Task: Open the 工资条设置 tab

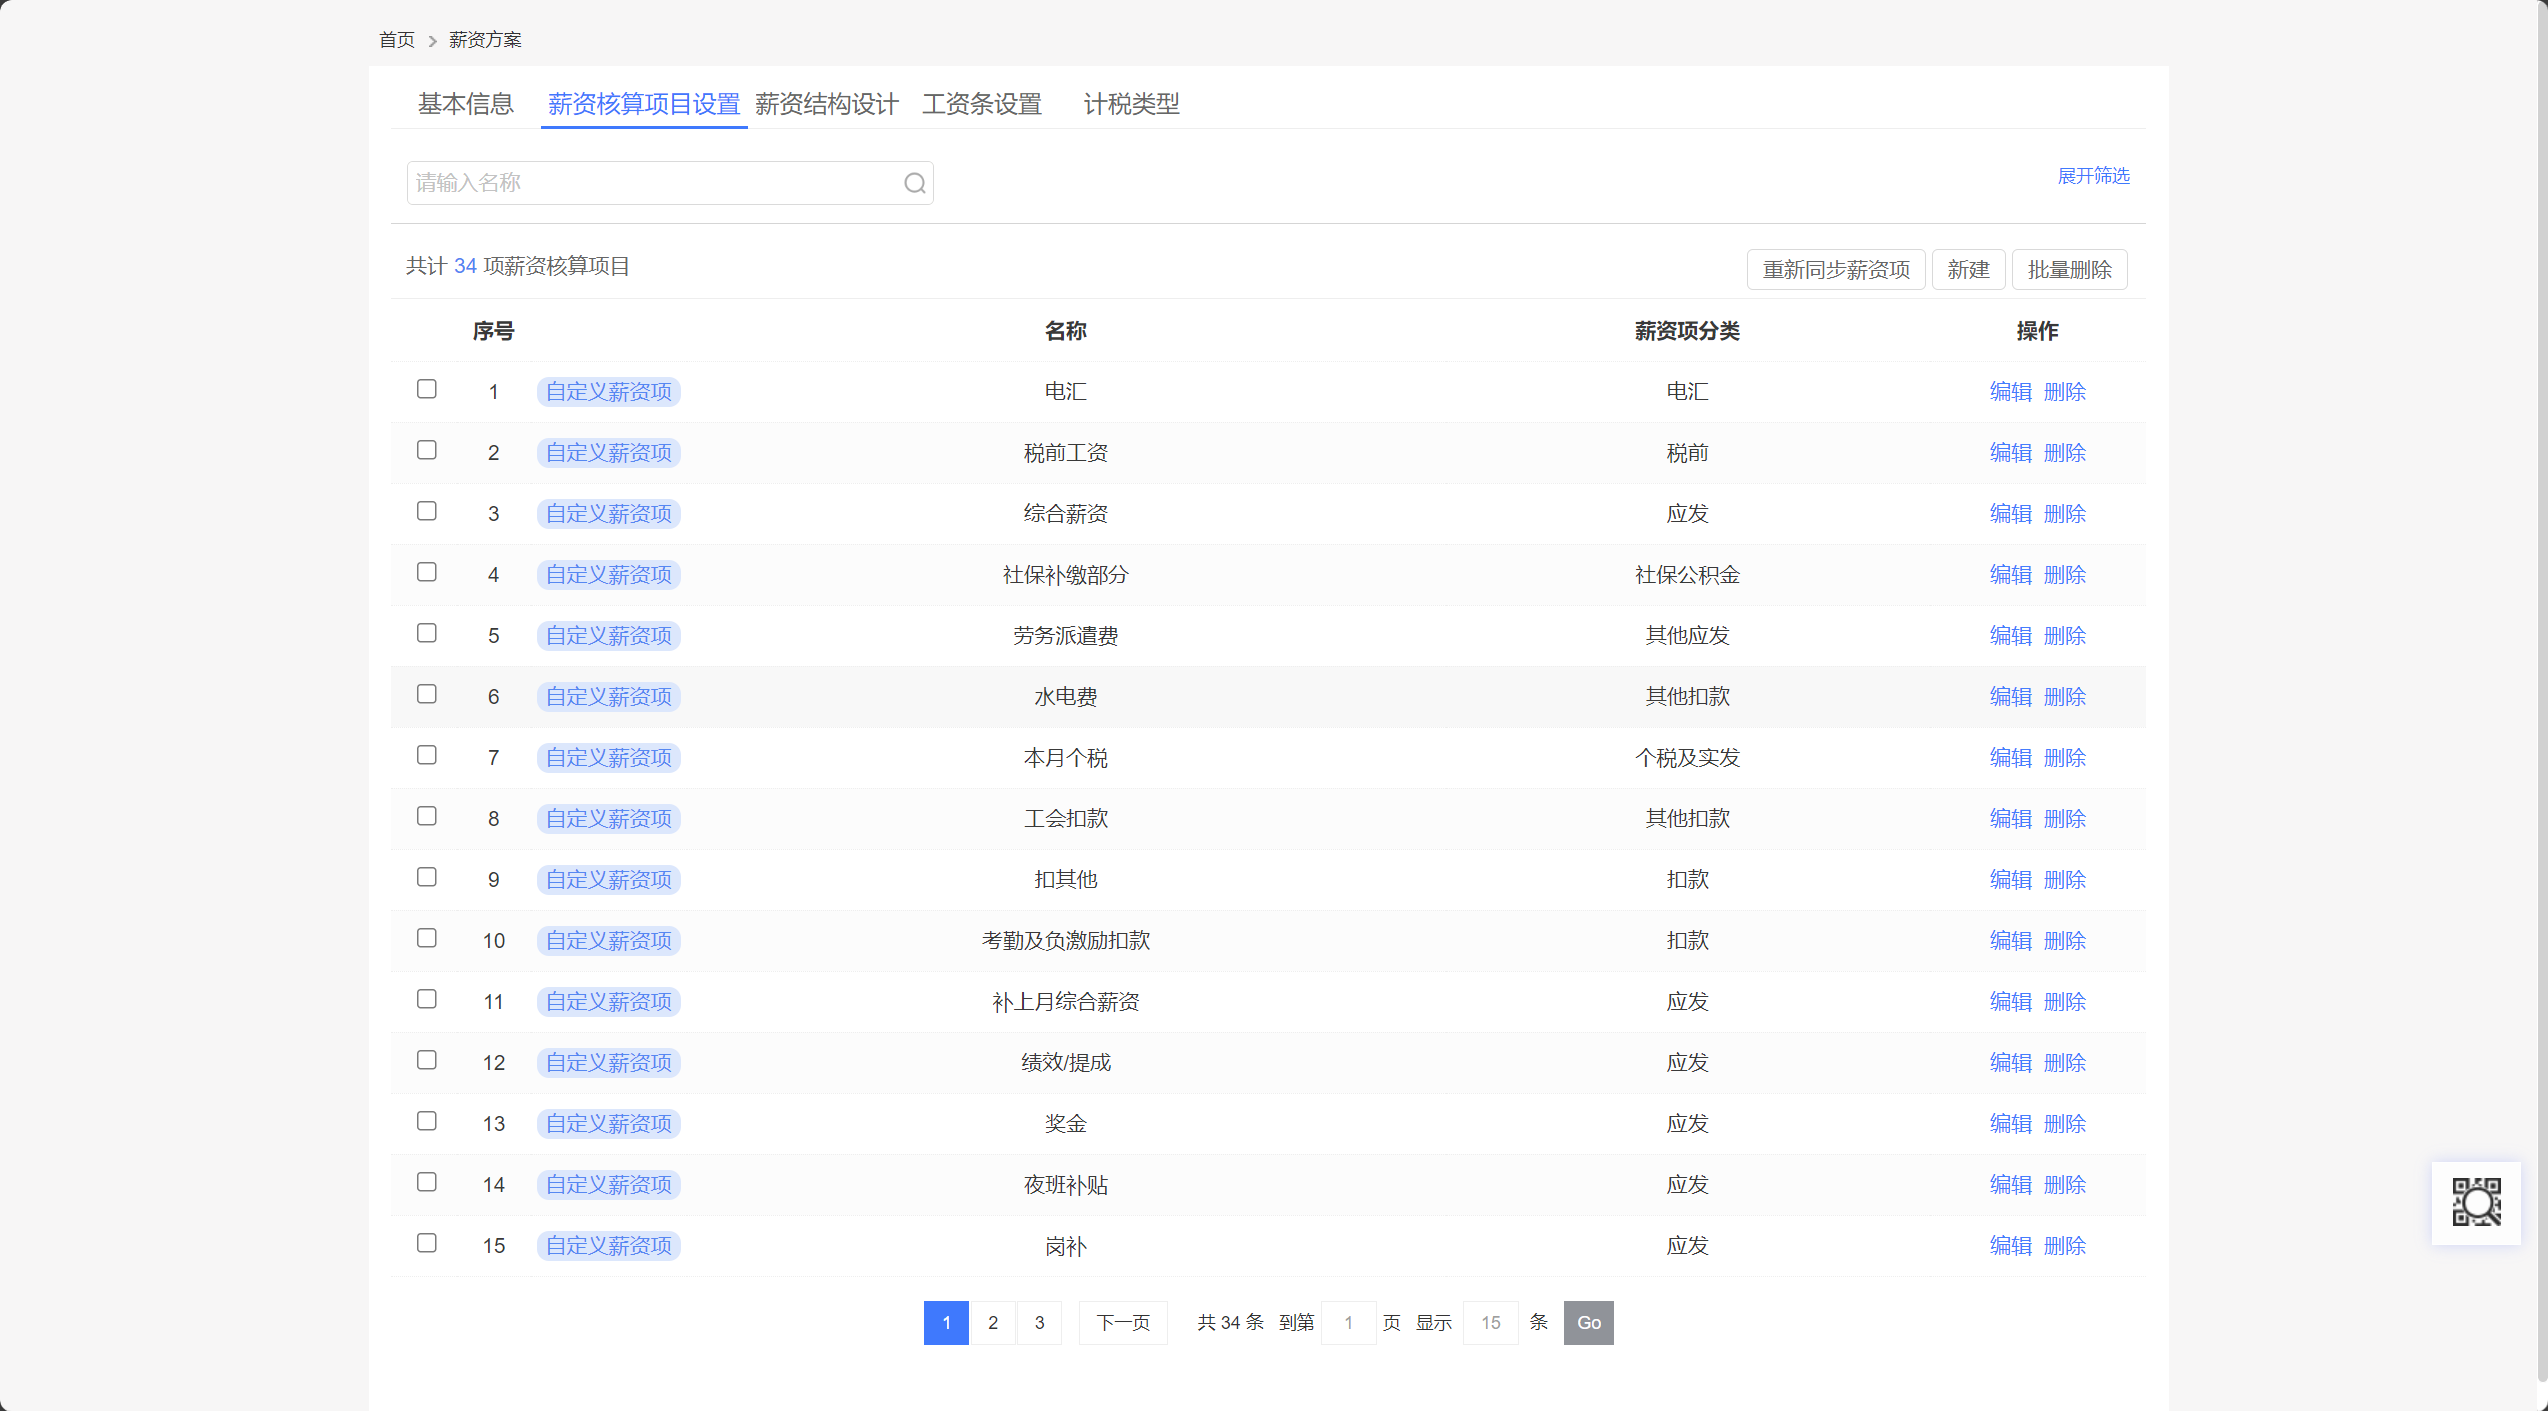Action: (981, 104)
